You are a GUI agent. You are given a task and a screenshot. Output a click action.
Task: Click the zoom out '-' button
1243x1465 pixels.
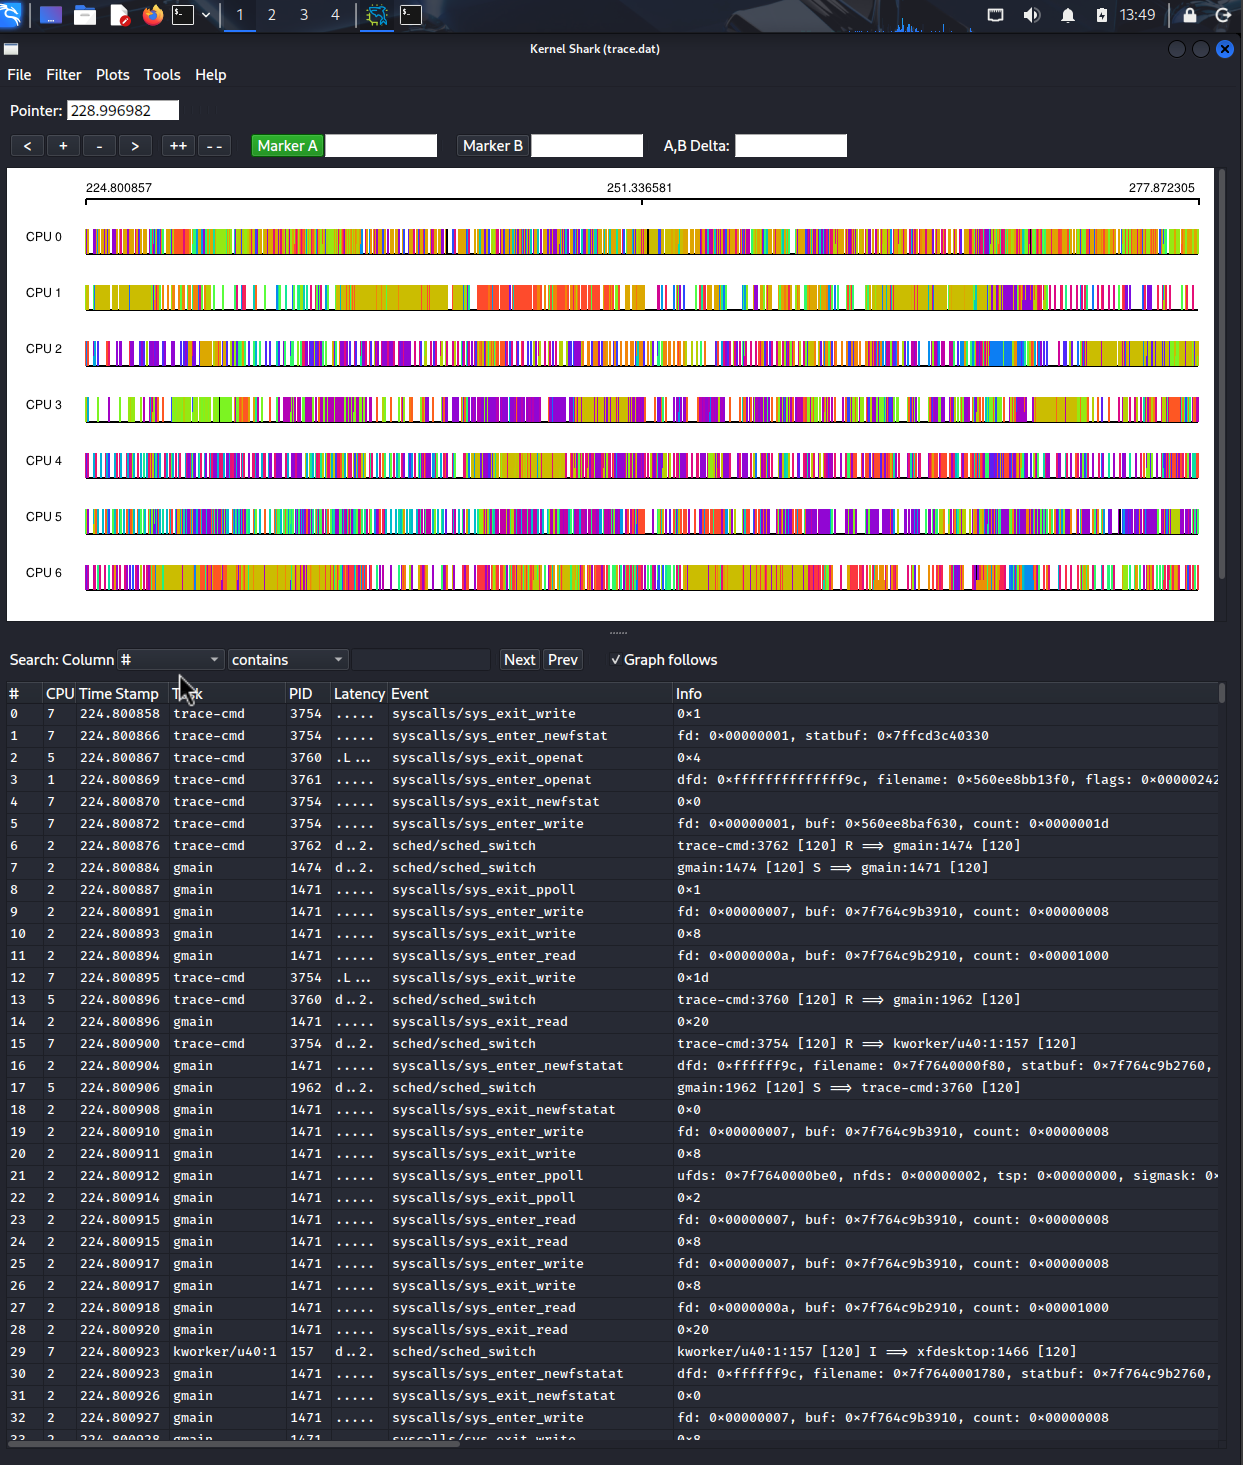coord(99,146)
